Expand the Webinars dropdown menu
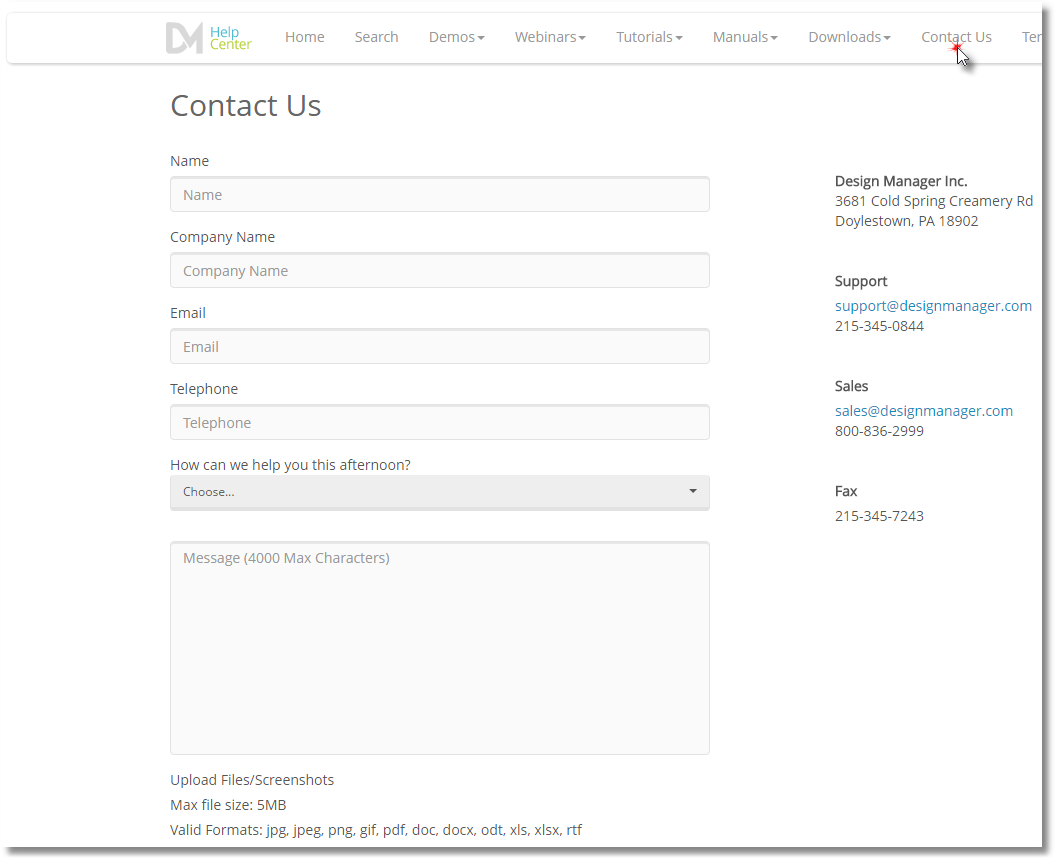The width and height of the screenshot is (1056, 861). point(550,37)
